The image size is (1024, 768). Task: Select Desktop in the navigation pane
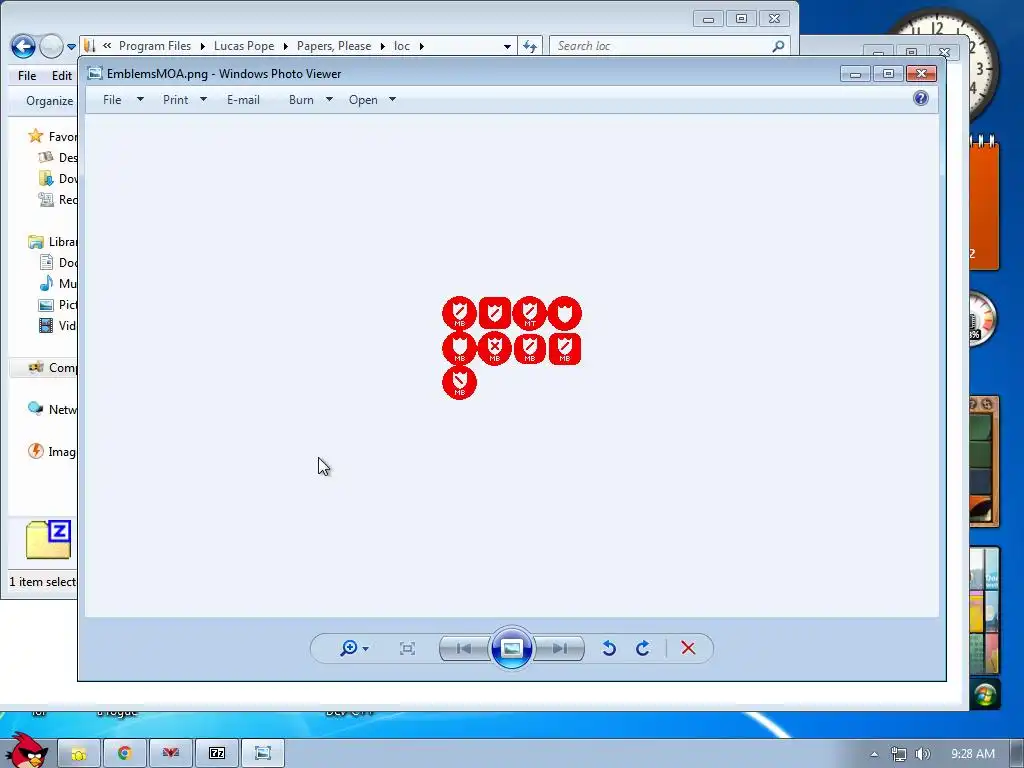pyautogui.click(x=57, y=157)
